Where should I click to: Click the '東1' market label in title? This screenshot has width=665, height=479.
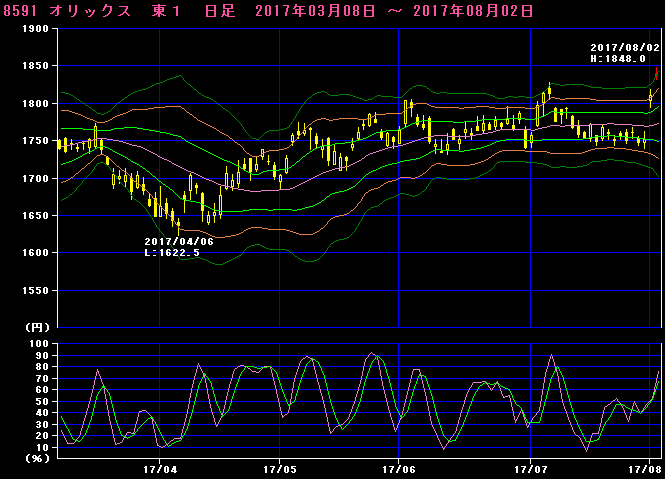point(167,11)
